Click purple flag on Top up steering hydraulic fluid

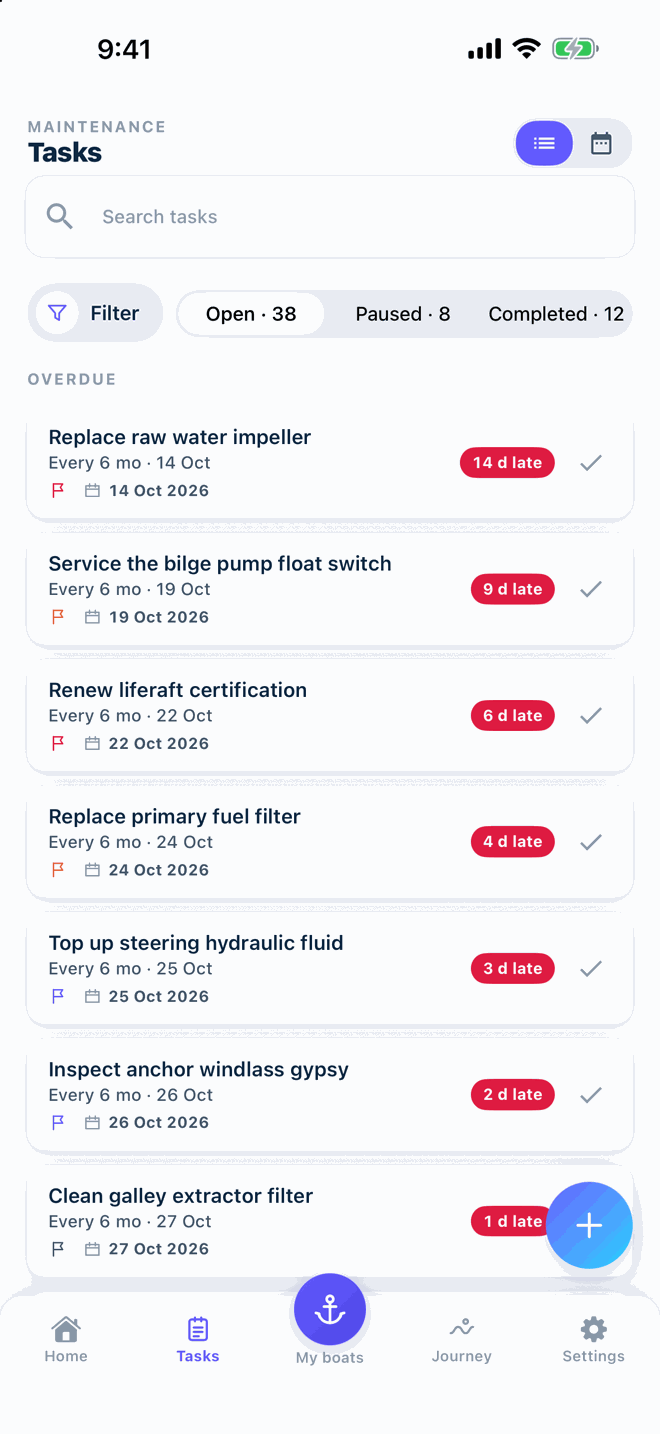click(x=58, y=996)
